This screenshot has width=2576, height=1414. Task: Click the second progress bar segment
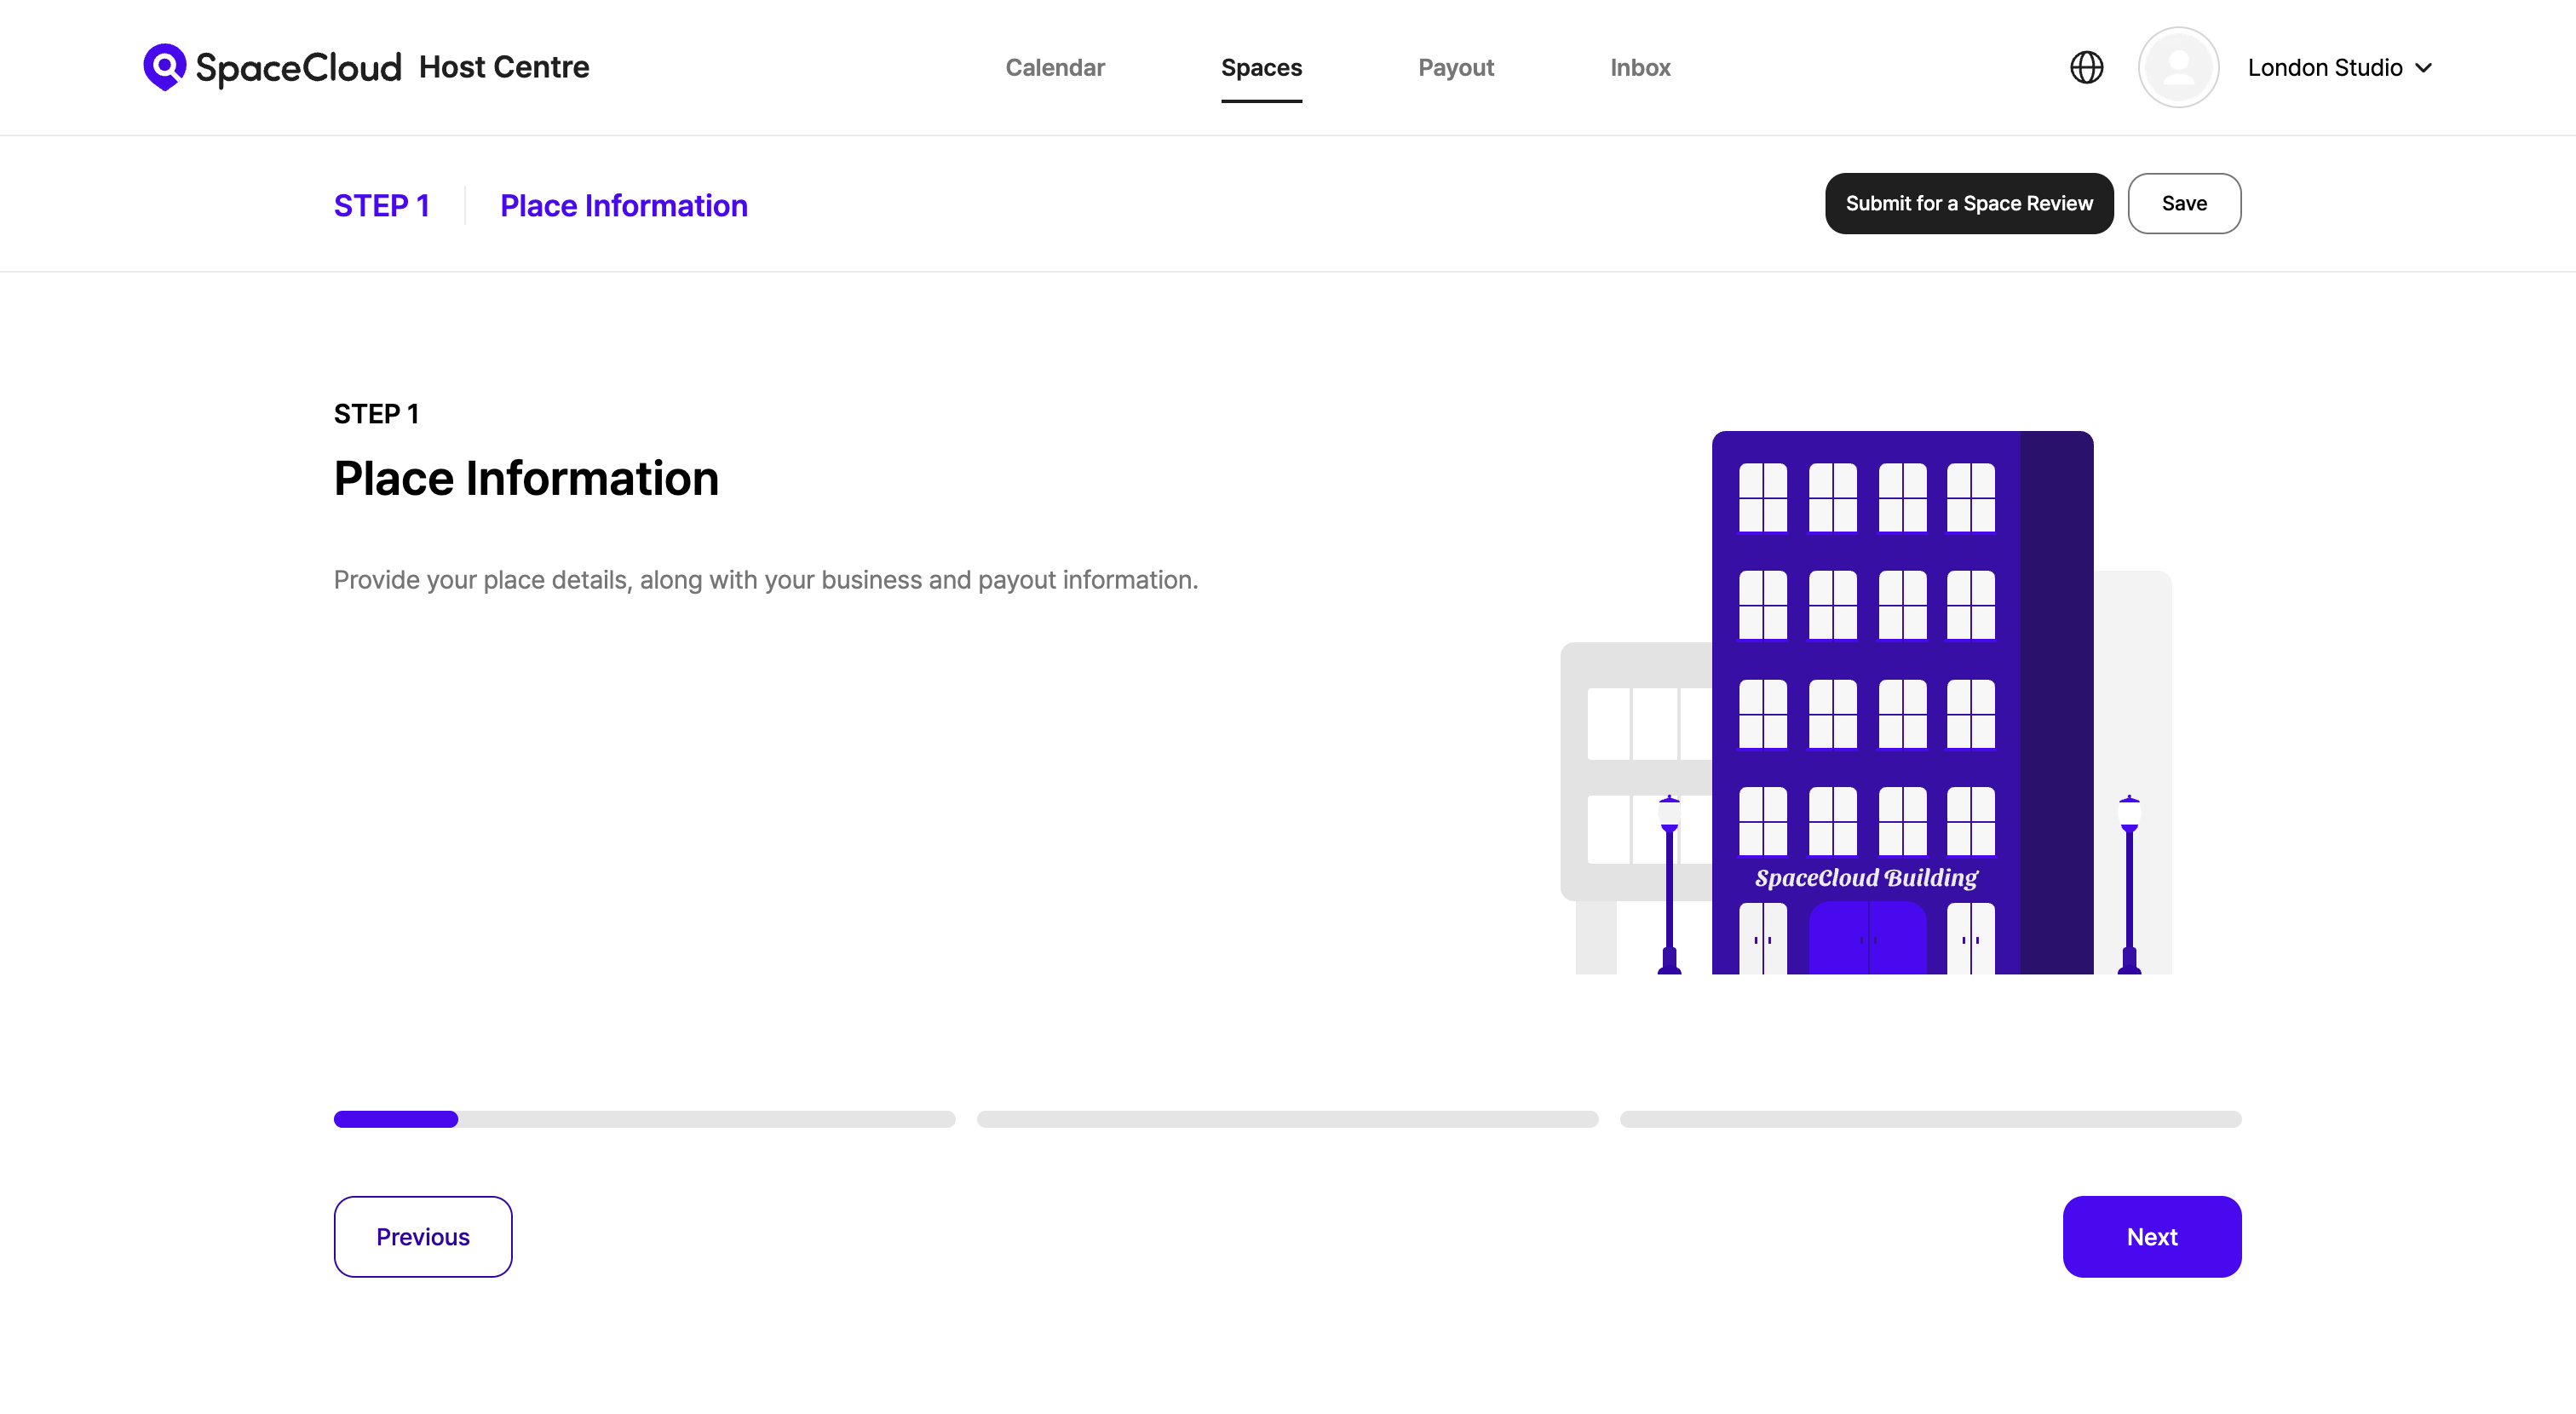pyautogui.click(x=1287, y=1119)
